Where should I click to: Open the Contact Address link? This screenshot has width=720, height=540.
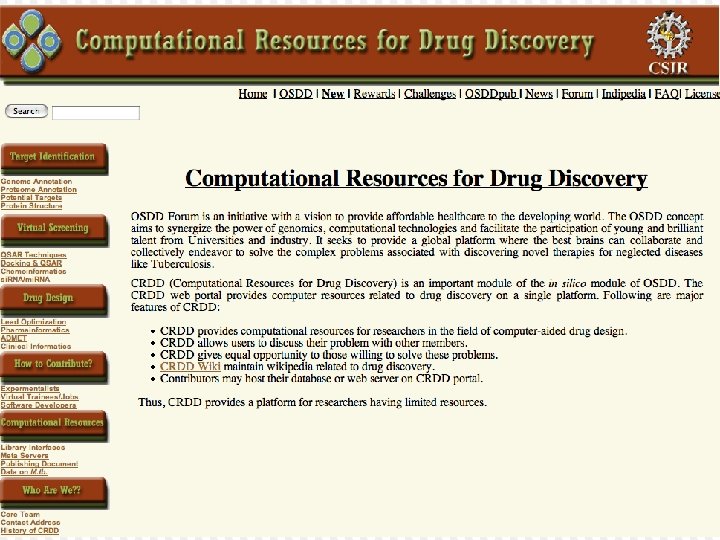30,523
